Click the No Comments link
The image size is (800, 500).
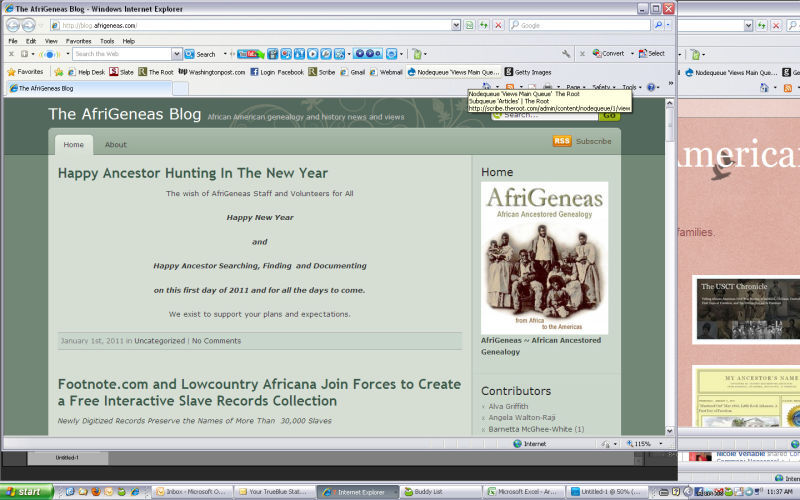click(216, 341)
